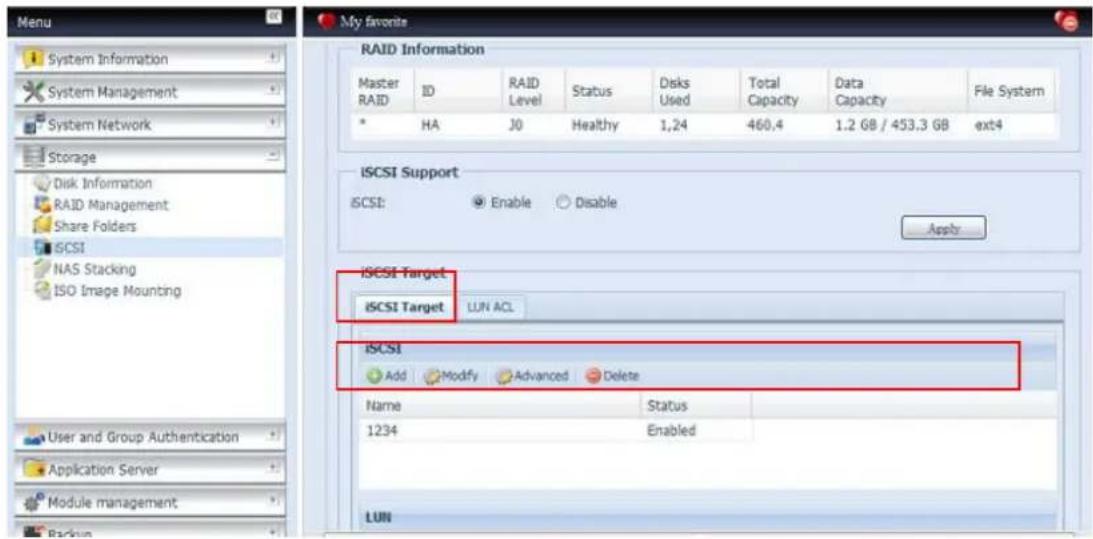Click Modify in iSCSI toolbar

(x=452, y=376)
